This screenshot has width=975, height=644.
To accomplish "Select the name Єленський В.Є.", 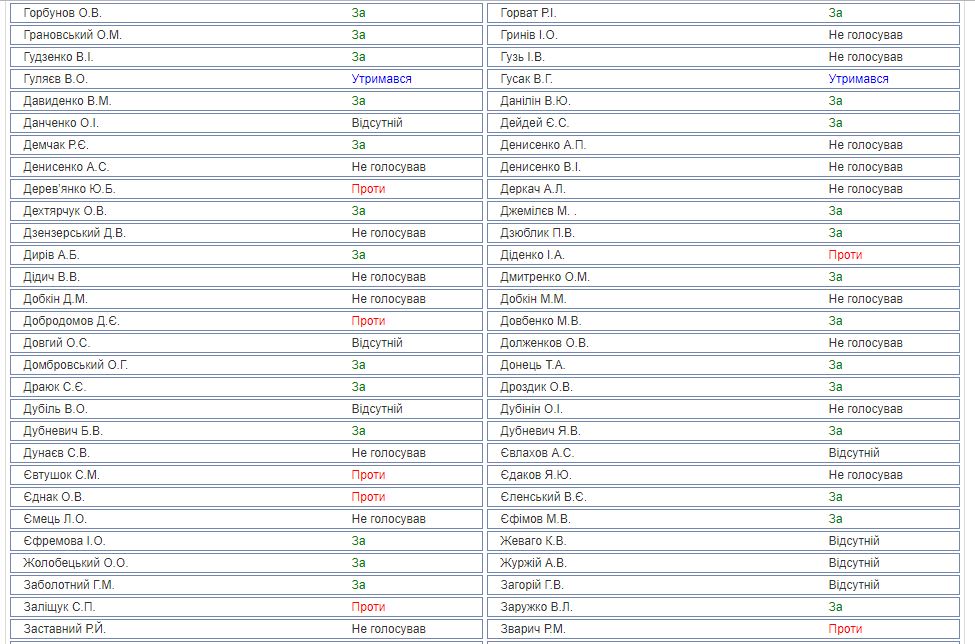I will (x=543, y=497).
